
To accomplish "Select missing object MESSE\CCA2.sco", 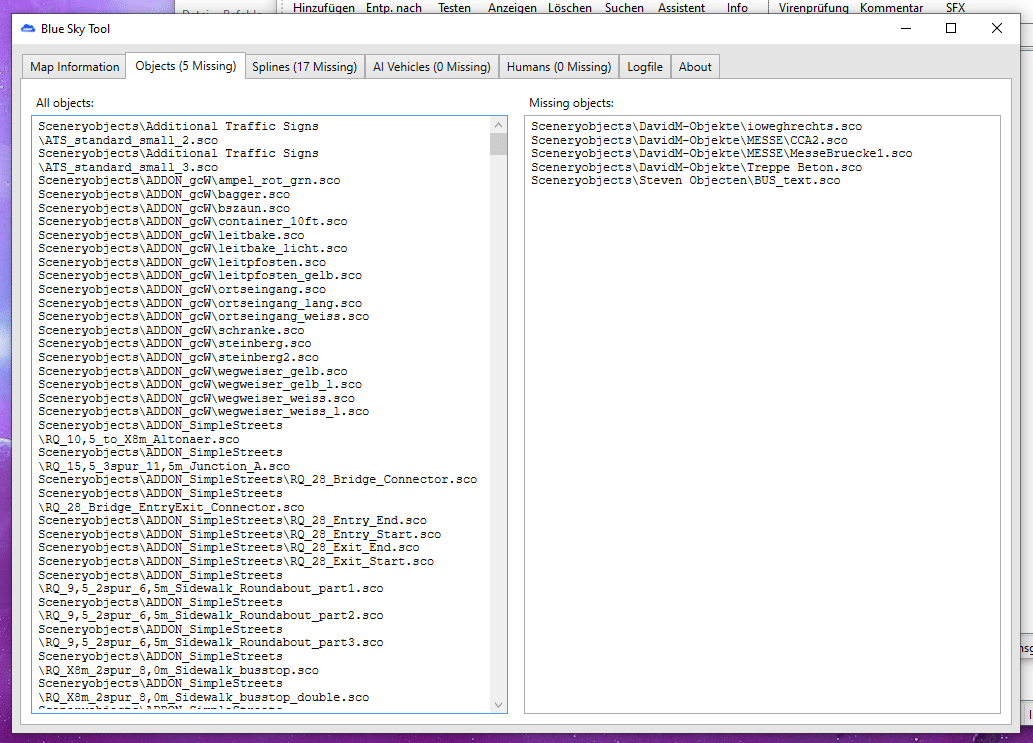I will 689,140.
